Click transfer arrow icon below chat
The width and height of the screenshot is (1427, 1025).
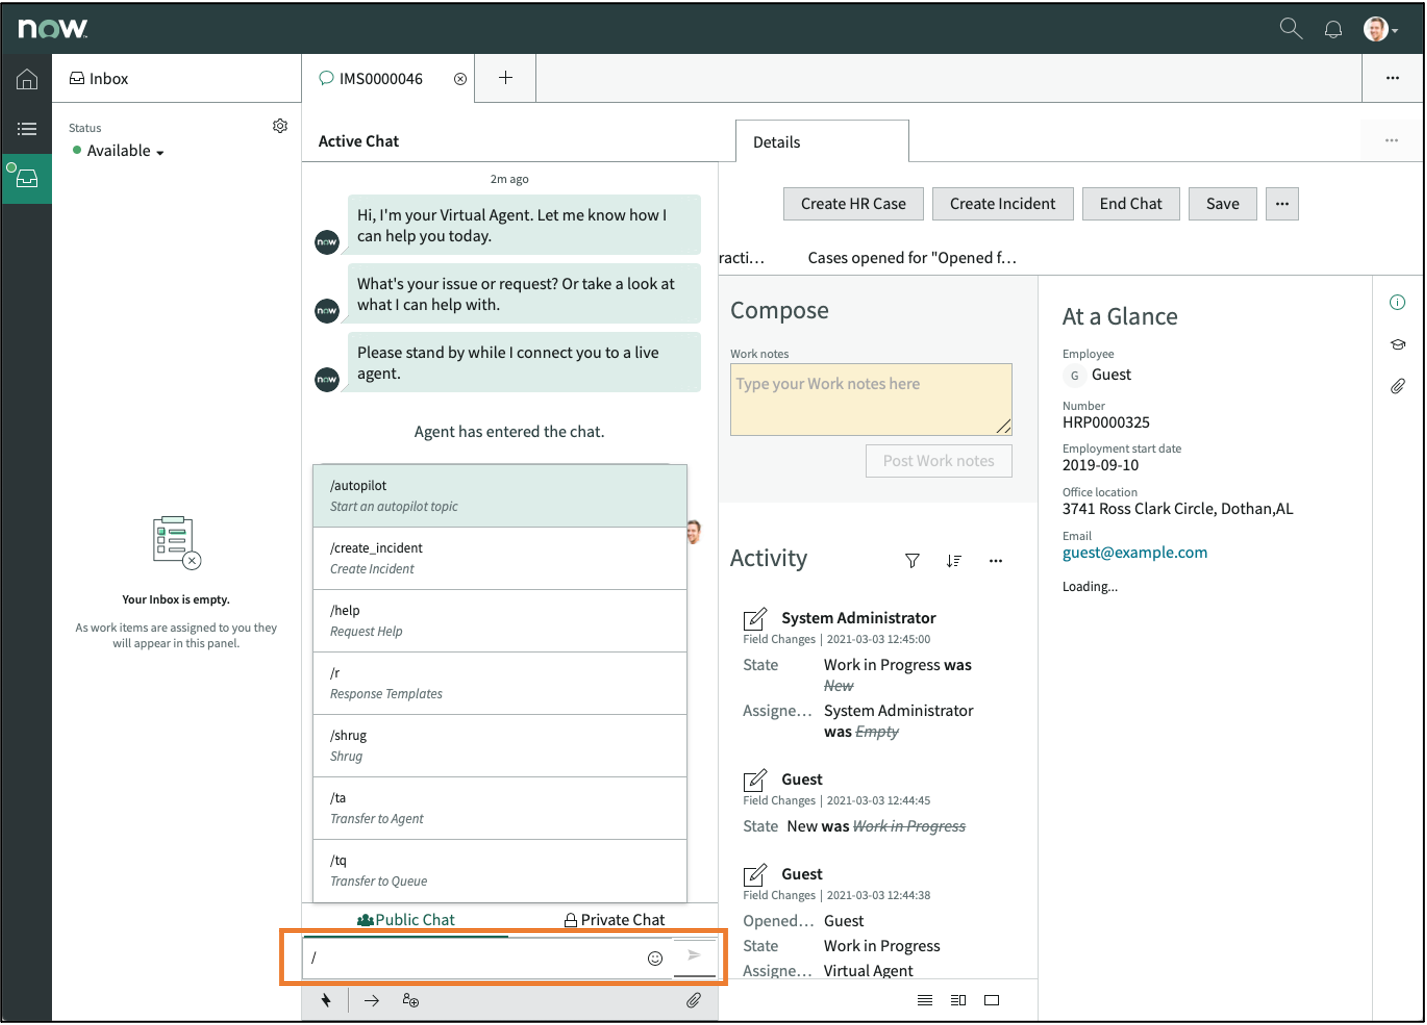click(372, 1001)
